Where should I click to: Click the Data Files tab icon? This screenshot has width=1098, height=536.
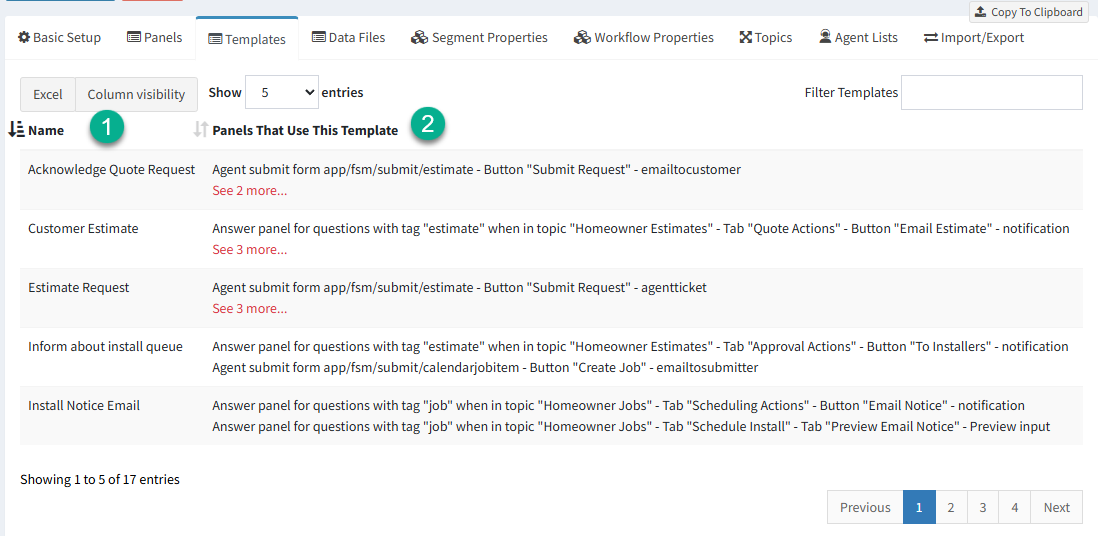319,37
